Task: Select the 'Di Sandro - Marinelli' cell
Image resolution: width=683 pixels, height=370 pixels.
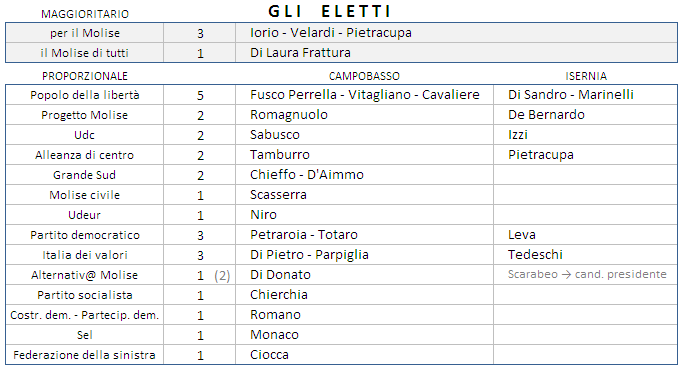Action: pyautogui.click(x=585, y=95)
